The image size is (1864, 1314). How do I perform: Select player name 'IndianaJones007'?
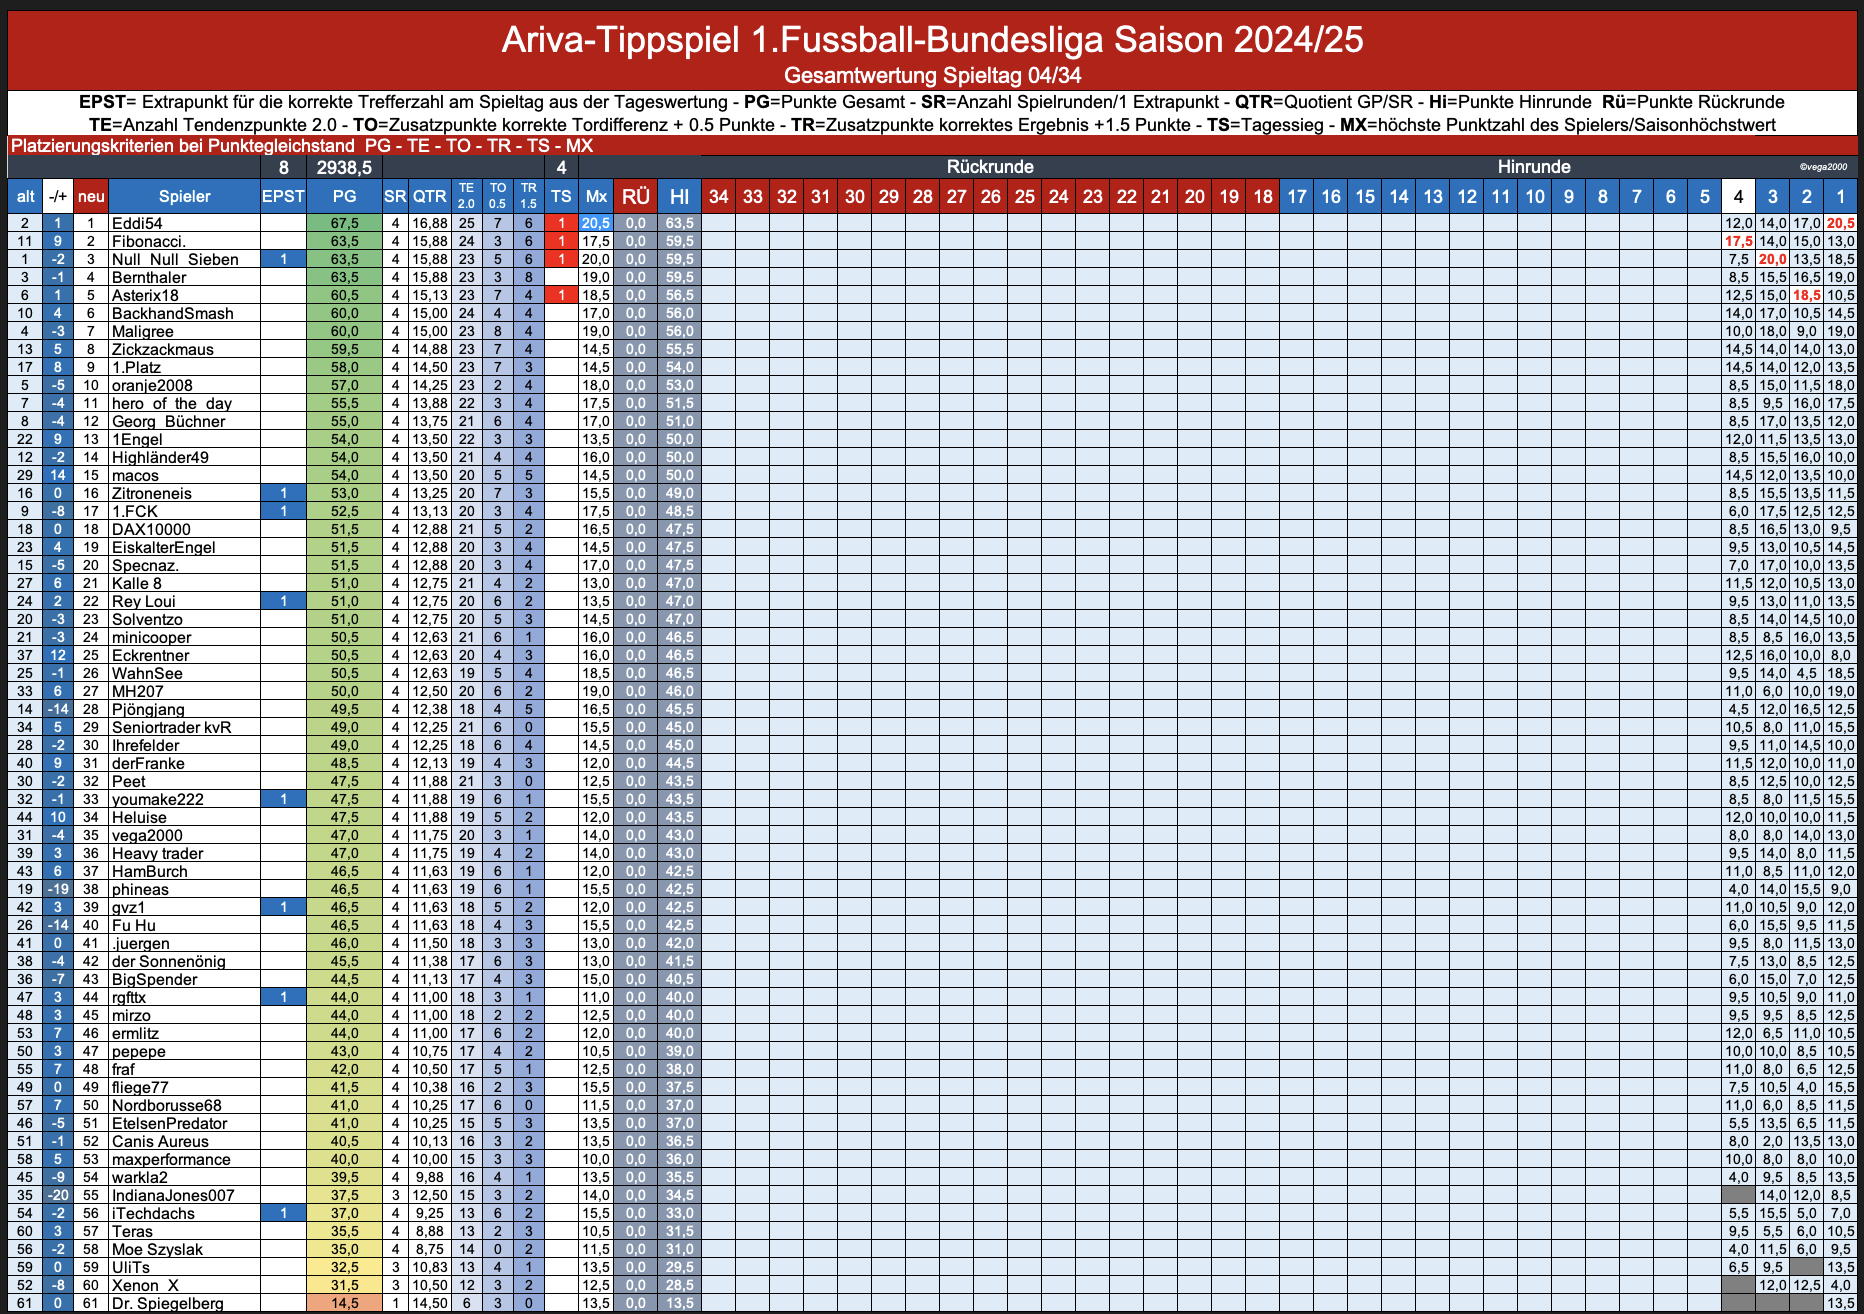pyautogui.click(x=173, y=1195)
